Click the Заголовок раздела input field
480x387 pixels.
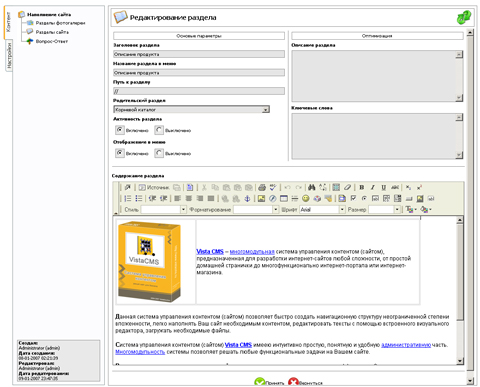point(199,54)
